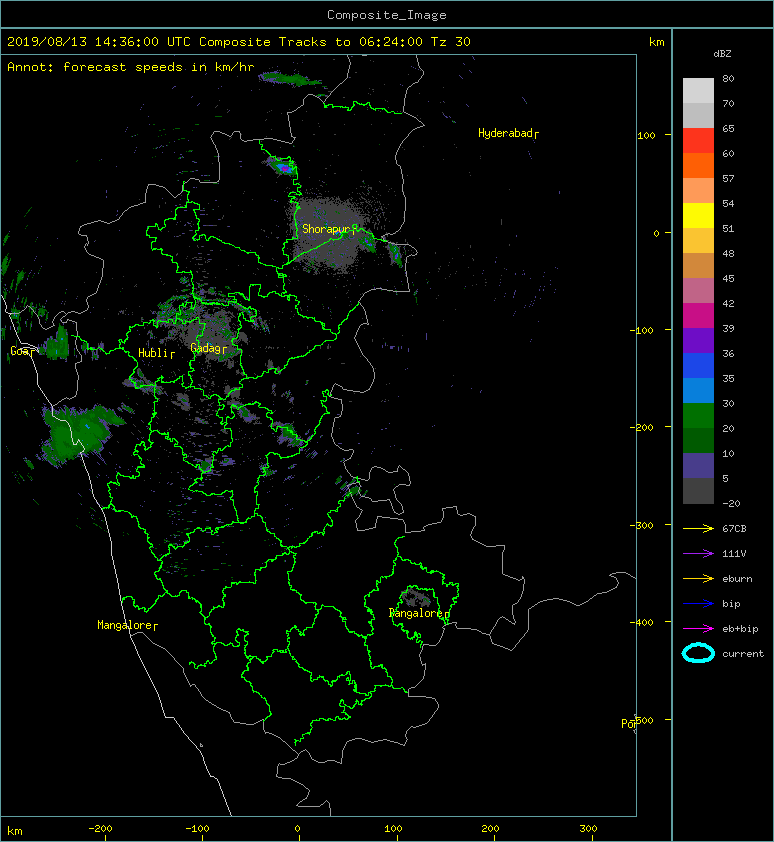Select the bright green 30–20 dBZ band
This screenshot has height=842, width=774.
point(698,416)
